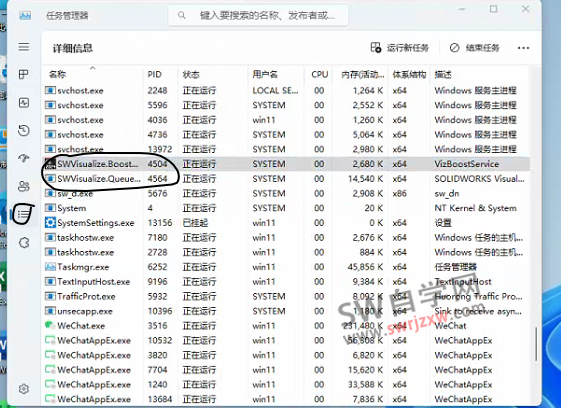Click the Run new task button

click(400, 48)
